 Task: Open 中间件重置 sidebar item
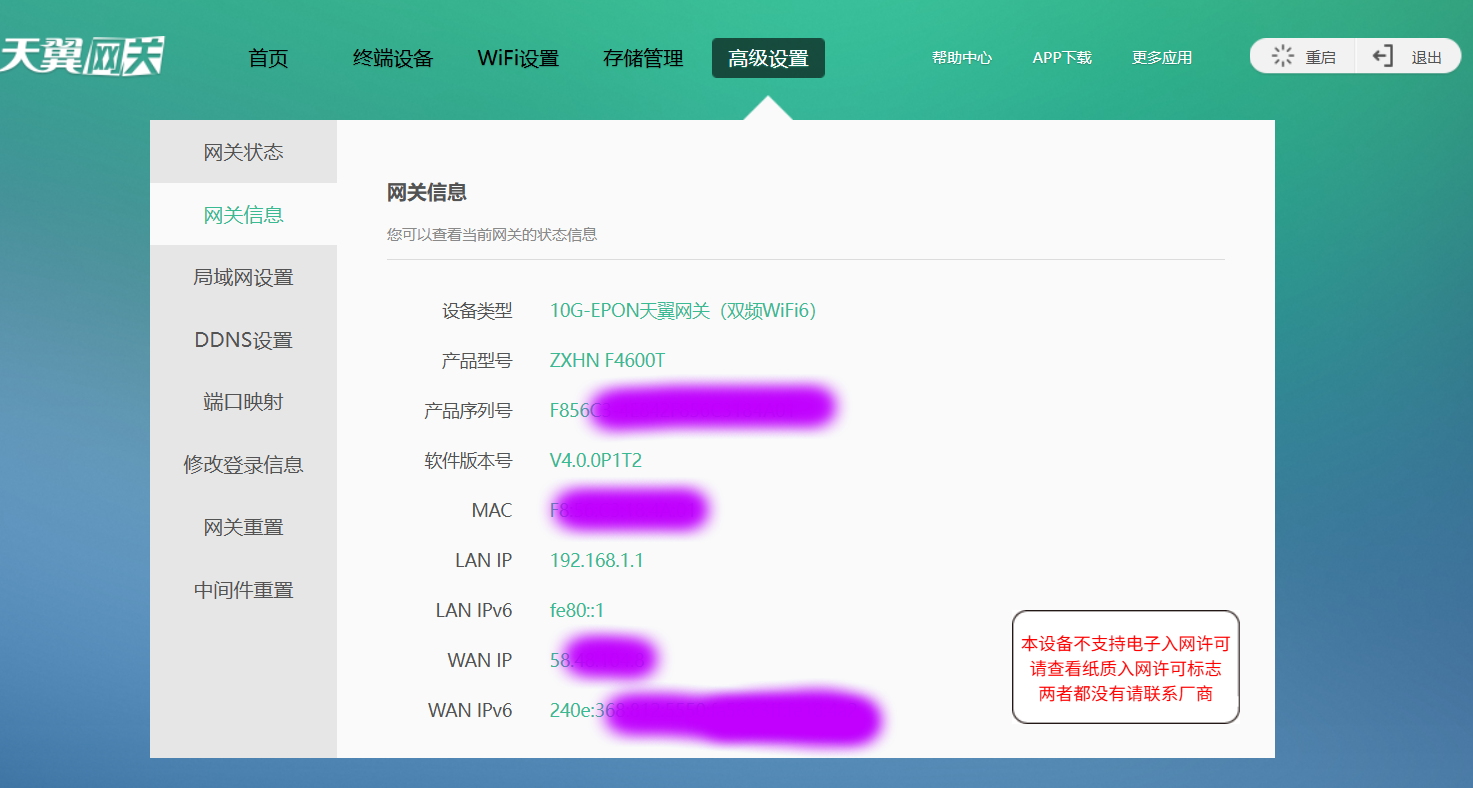click(243, 590)
